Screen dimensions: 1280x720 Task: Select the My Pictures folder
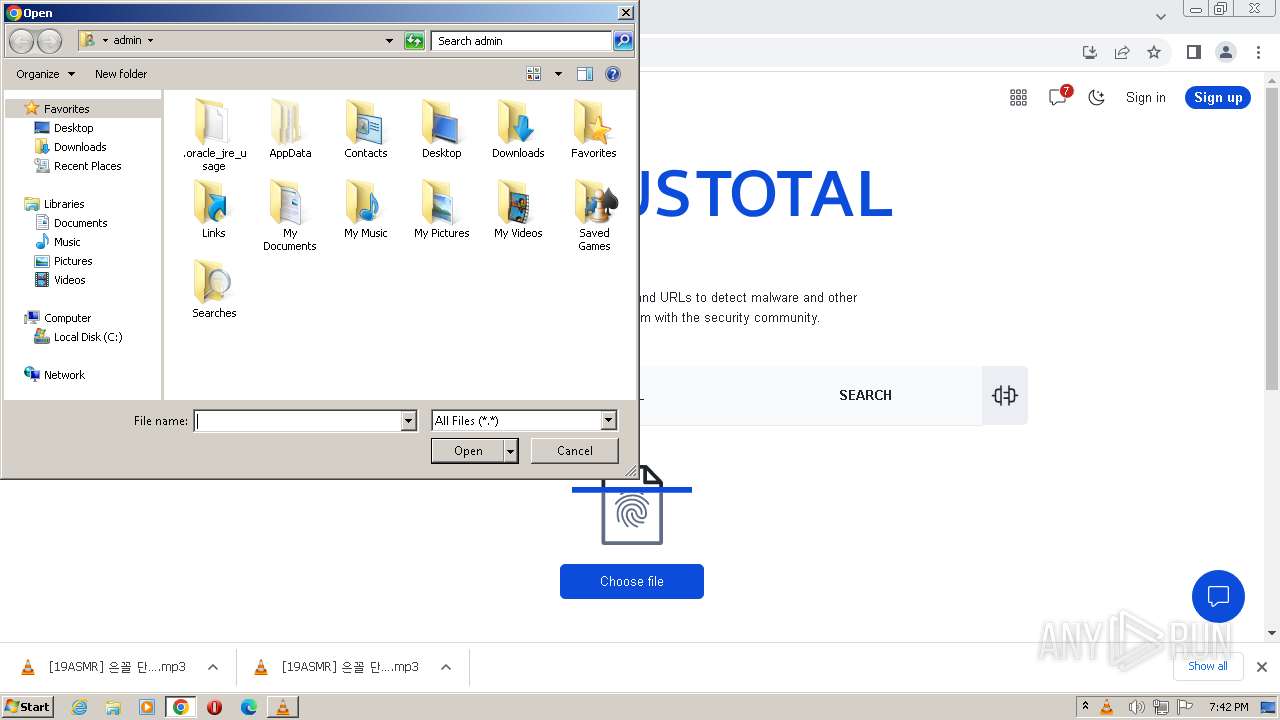(441, 208)
